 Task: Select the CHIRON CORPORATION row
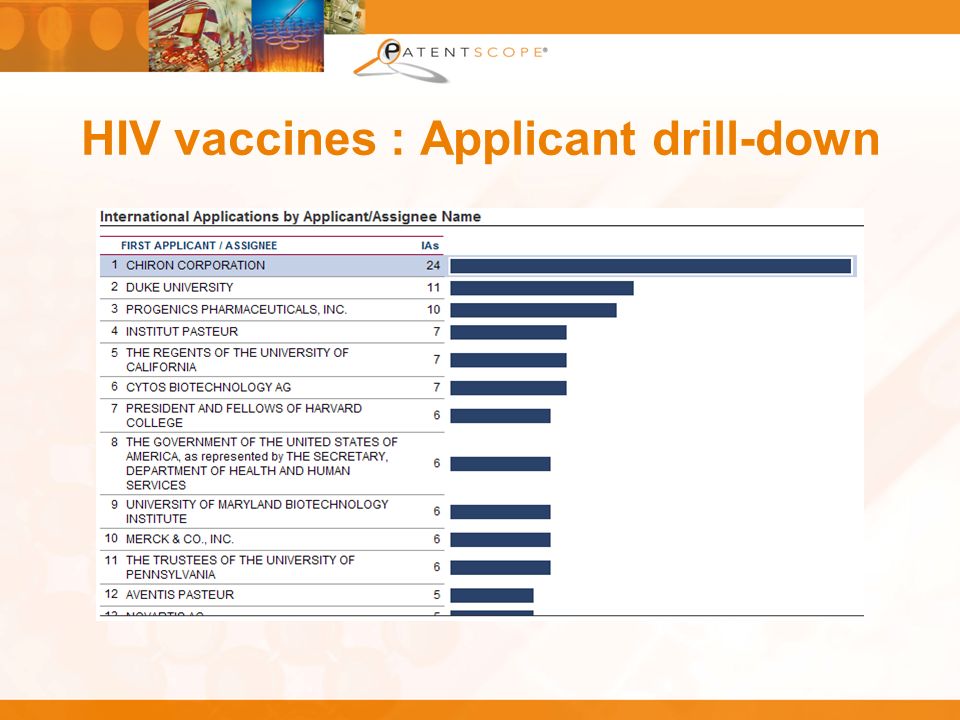pos(478,266)
